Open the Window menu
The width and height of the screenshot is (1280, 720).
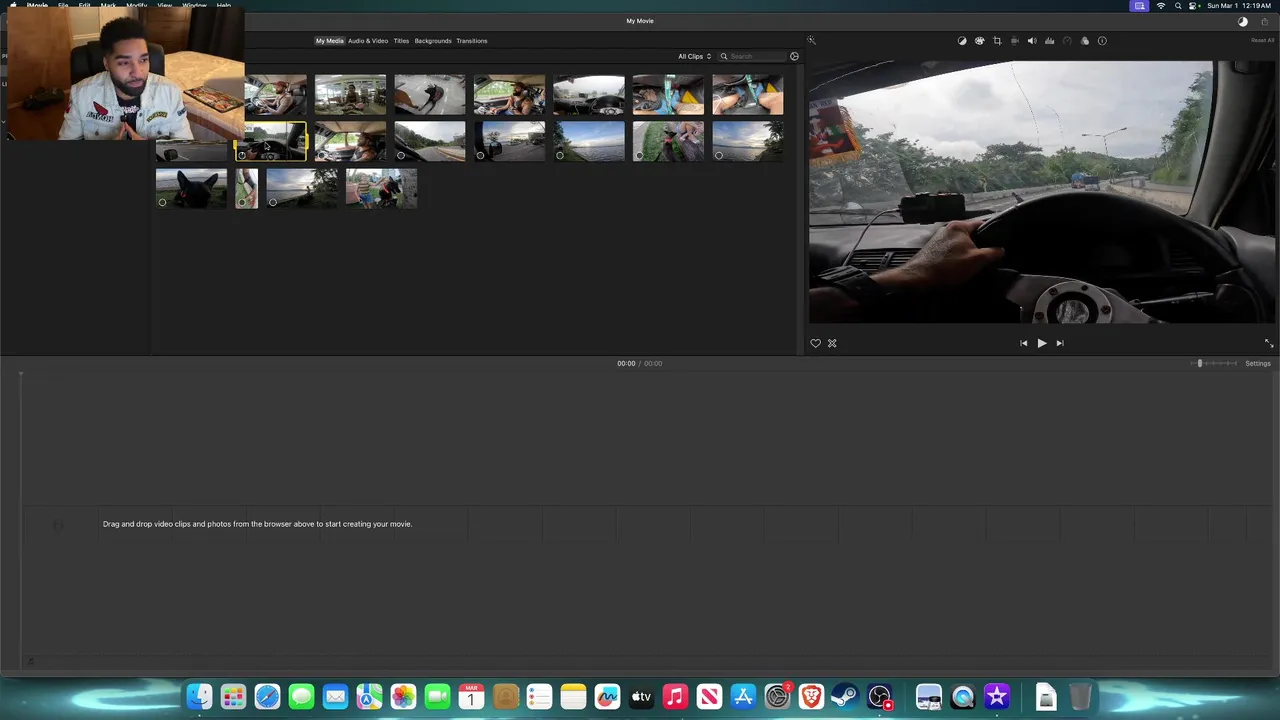(194, 5)
